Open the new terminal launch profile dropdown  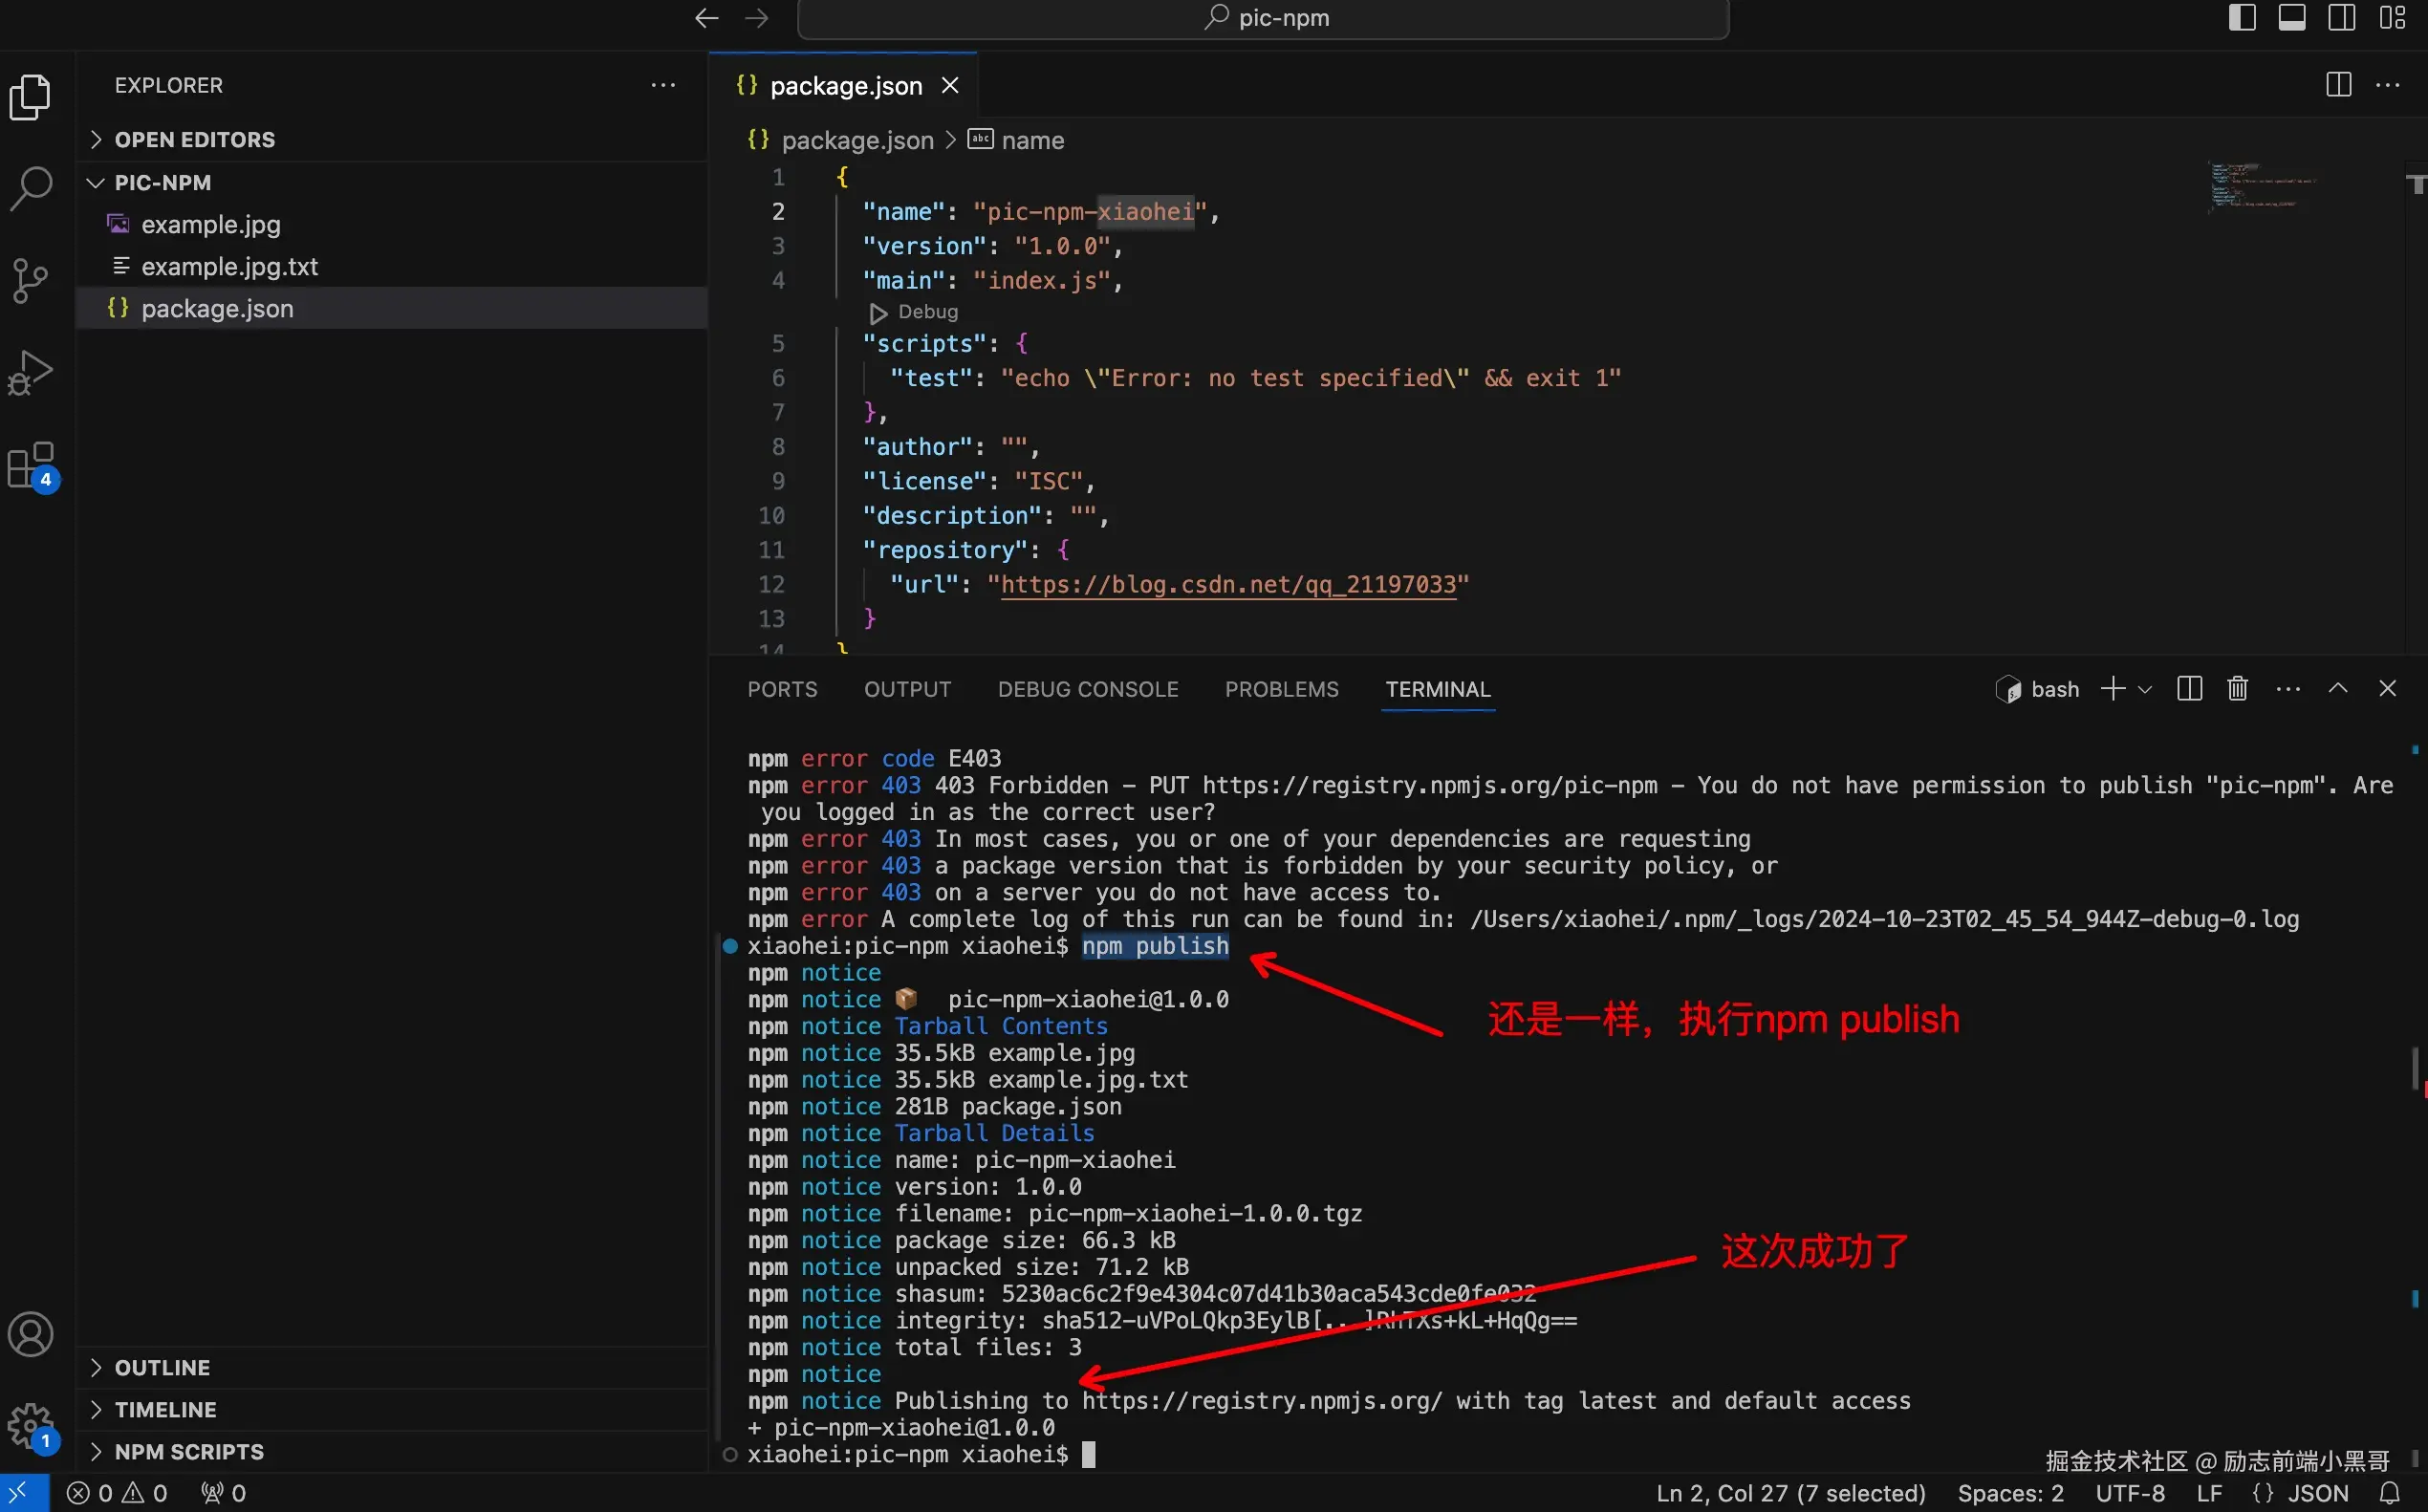2145,690
